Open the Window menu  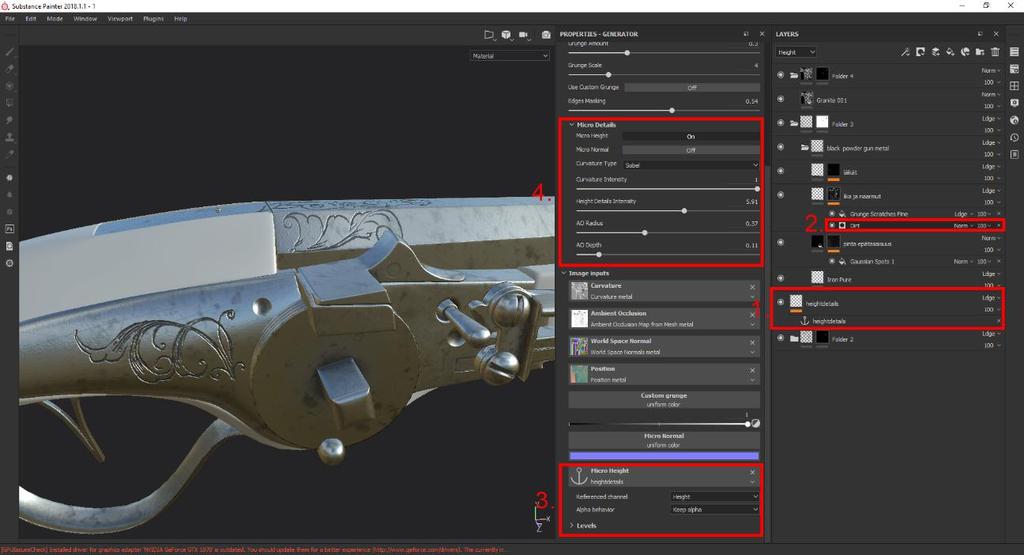pyautogui.click(x=85, y=19)
